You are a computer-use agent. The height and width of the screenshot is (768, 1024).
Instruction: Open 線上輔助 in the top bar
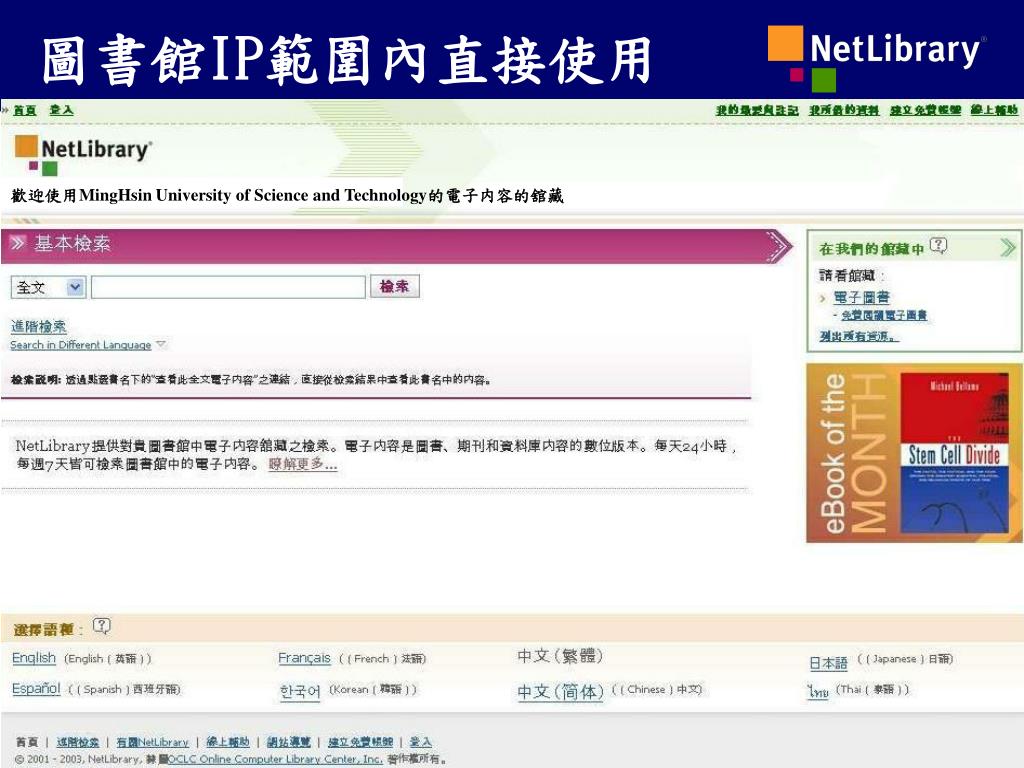(994, 110)
